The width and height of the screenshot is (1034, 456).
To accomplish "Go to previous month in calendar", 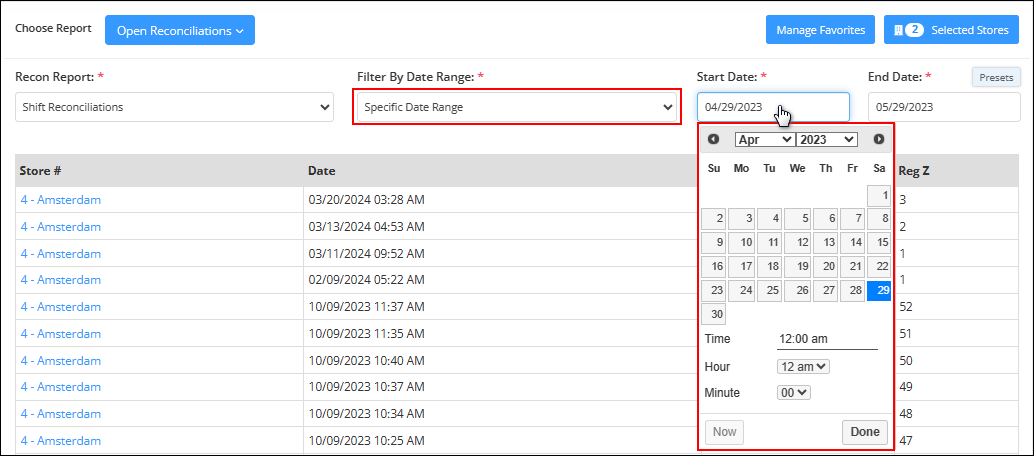I will [x=714, y=139].
